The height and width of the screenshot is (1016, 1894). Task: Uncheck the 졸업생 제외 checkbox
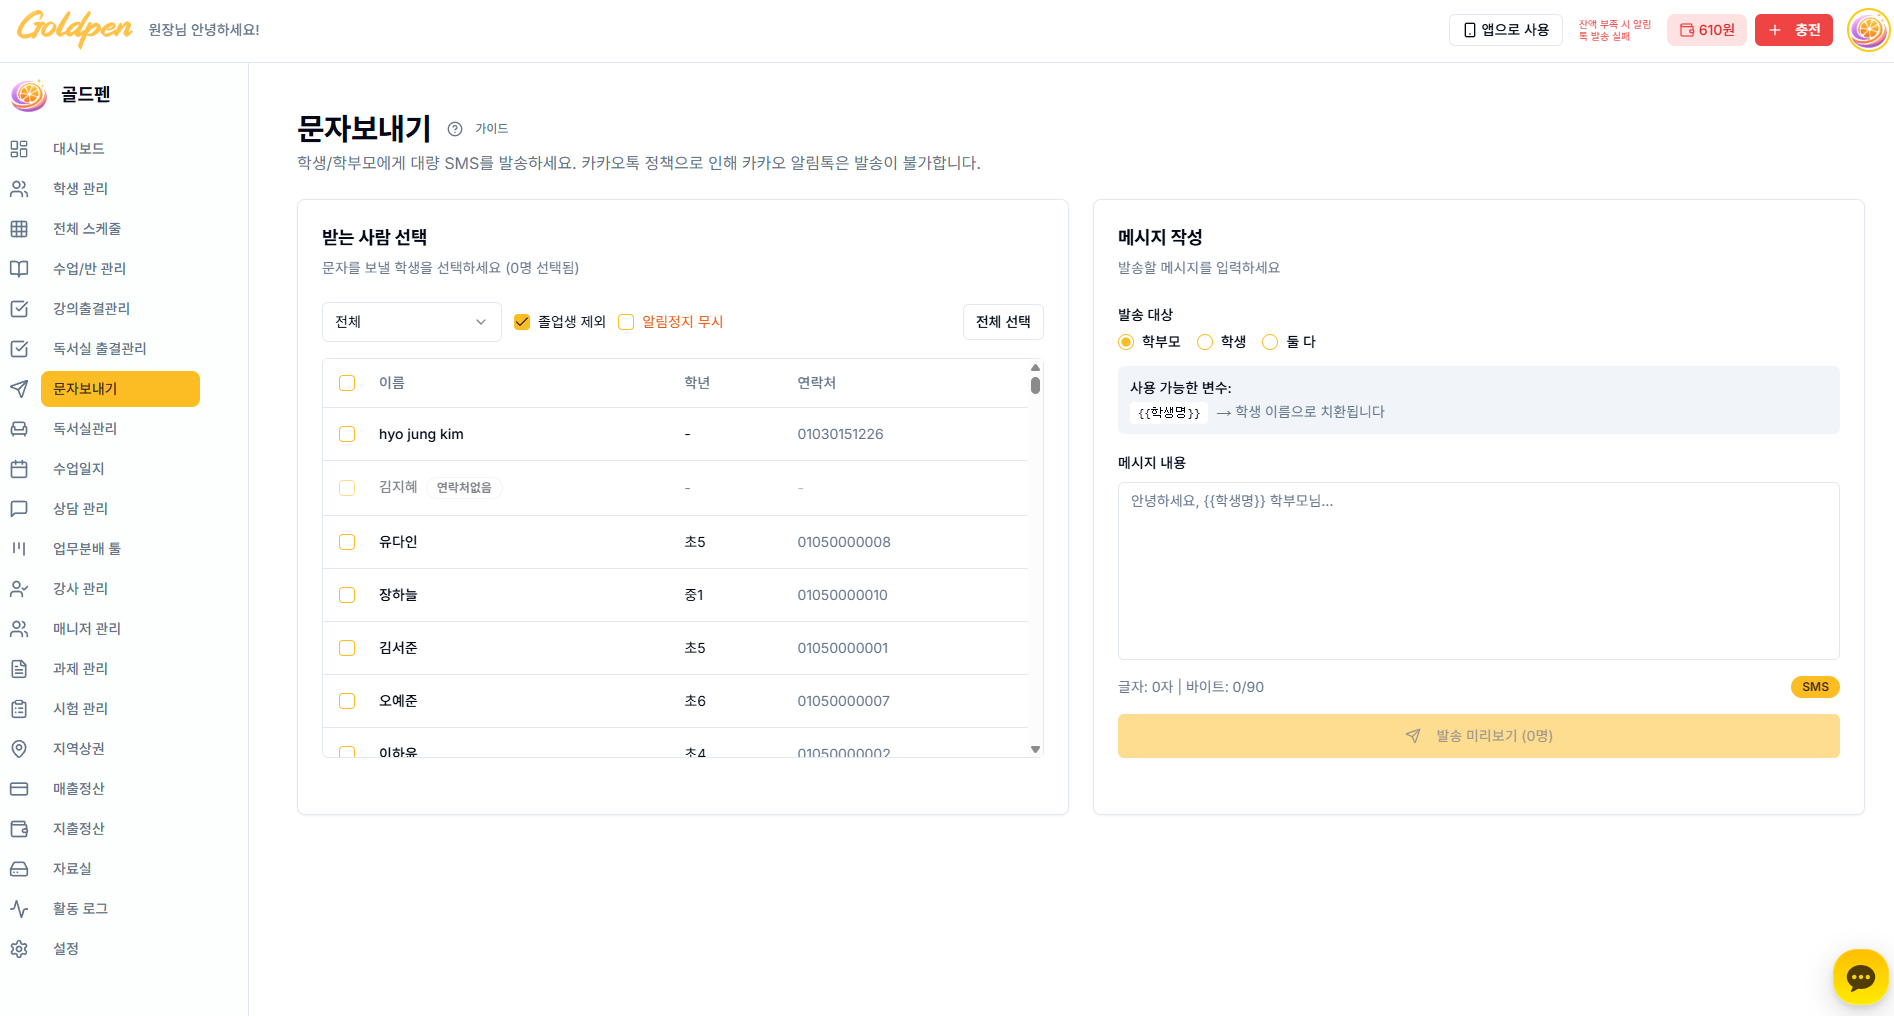[x=522, y=322]
